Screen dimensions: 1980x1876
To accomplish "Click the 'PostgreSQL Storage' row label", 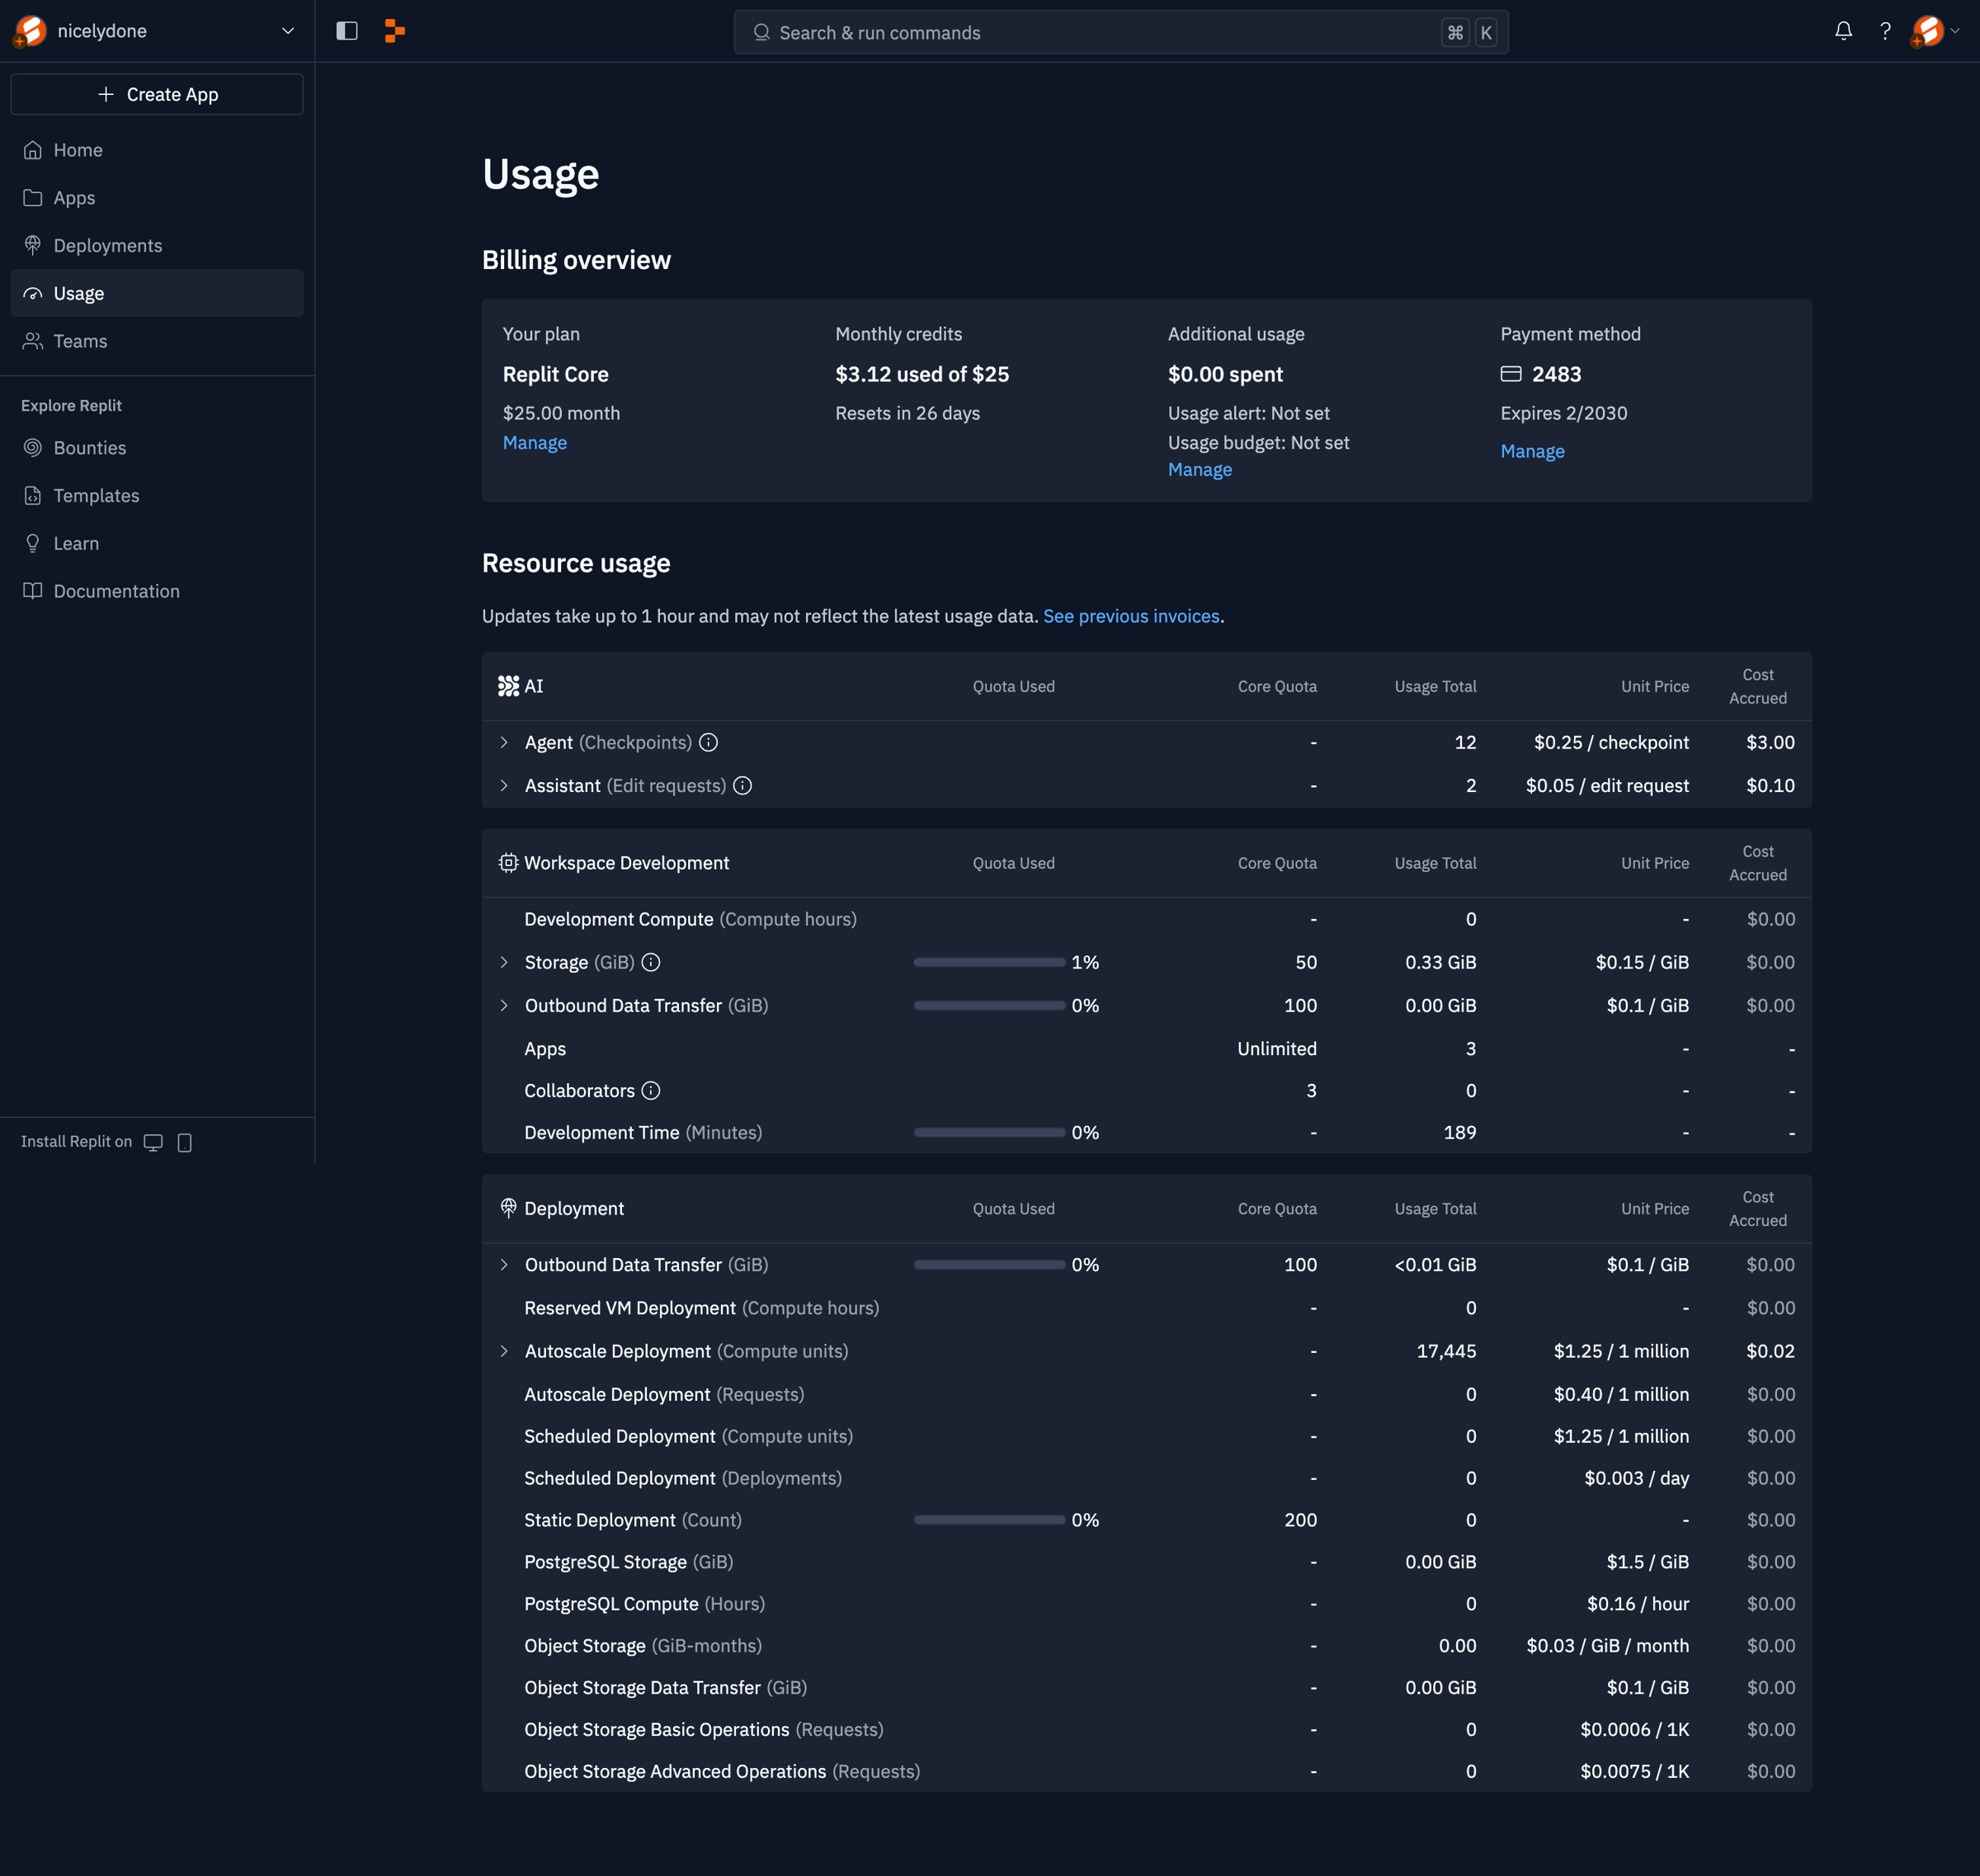I will [605, 1562].
